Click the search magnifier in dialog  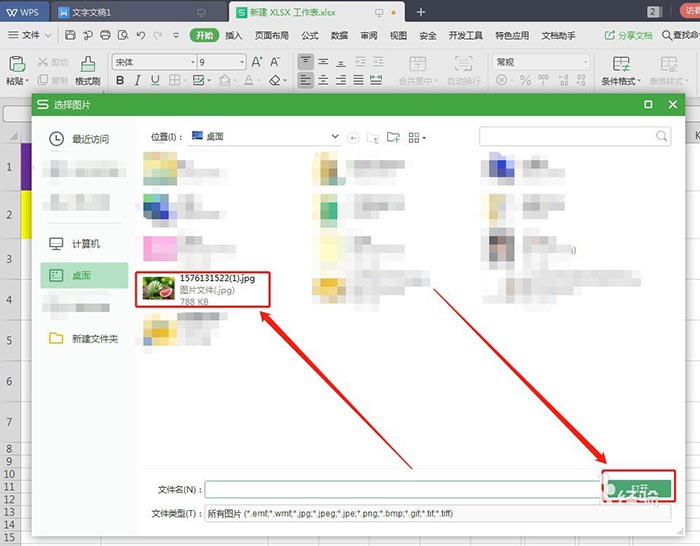tap(662, 136)
